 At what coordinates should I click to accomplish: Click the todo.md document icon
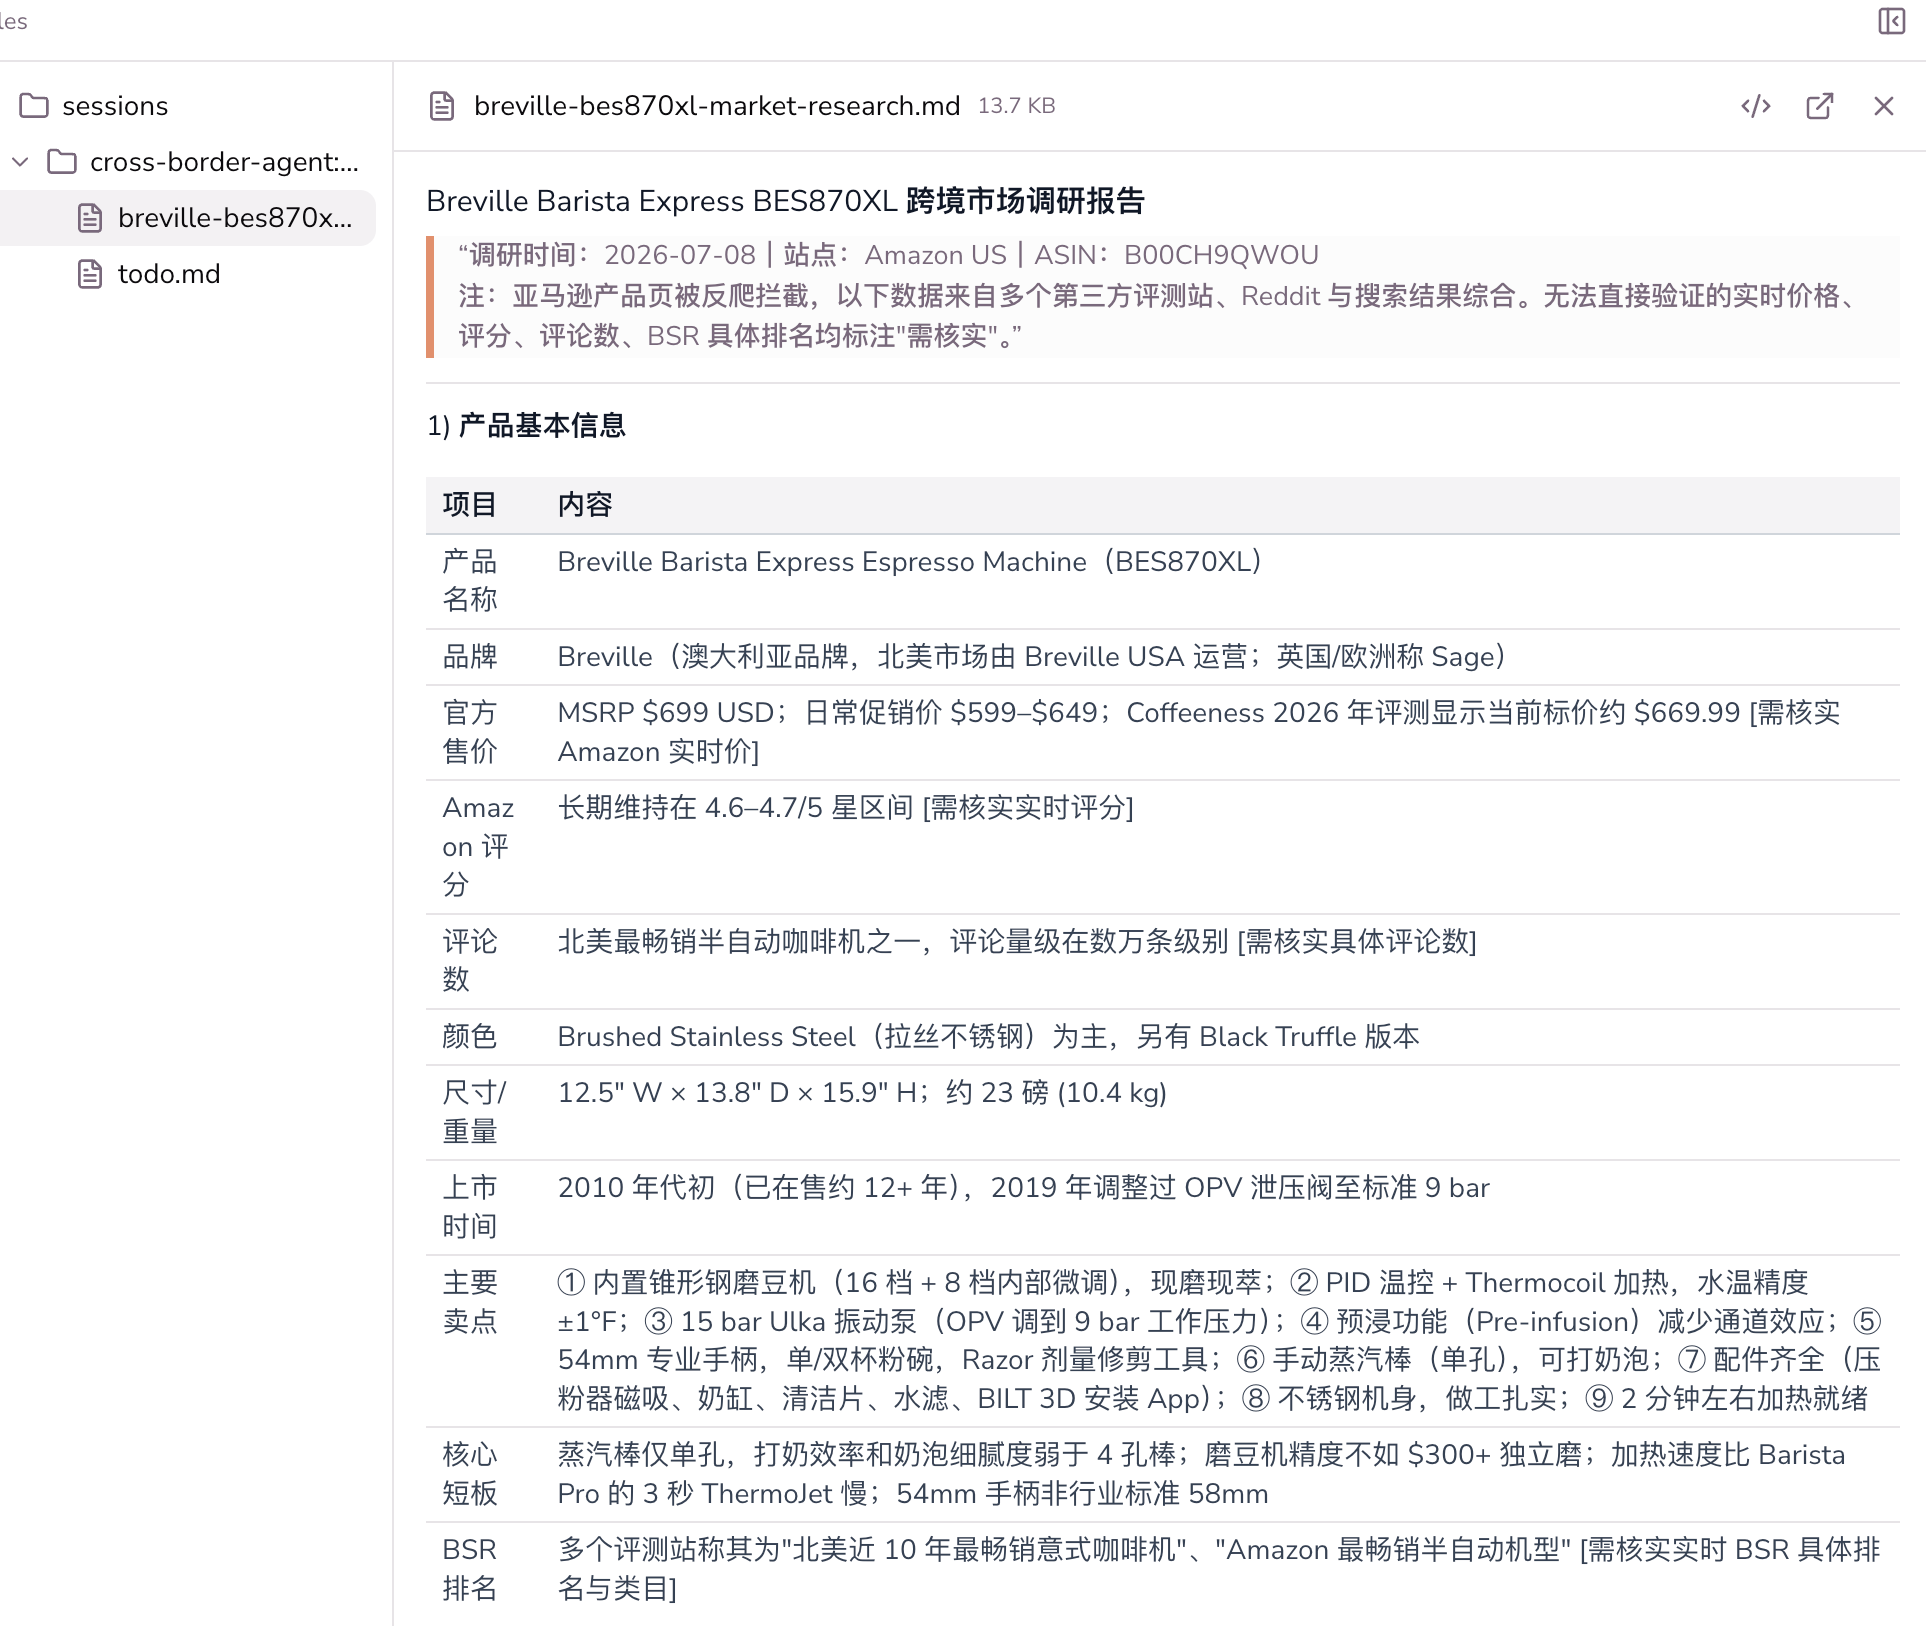(x=90, y=274)
